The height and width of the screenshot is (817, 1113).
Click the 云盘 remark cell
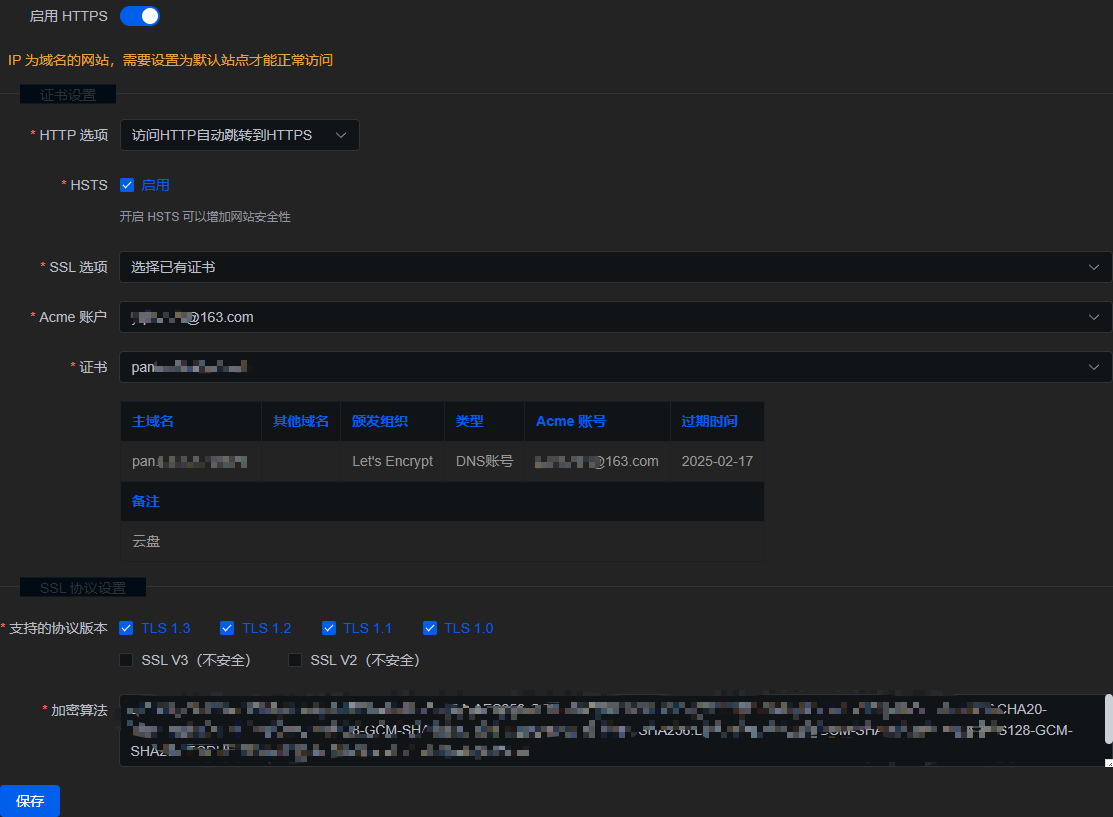tap(442, 541)
